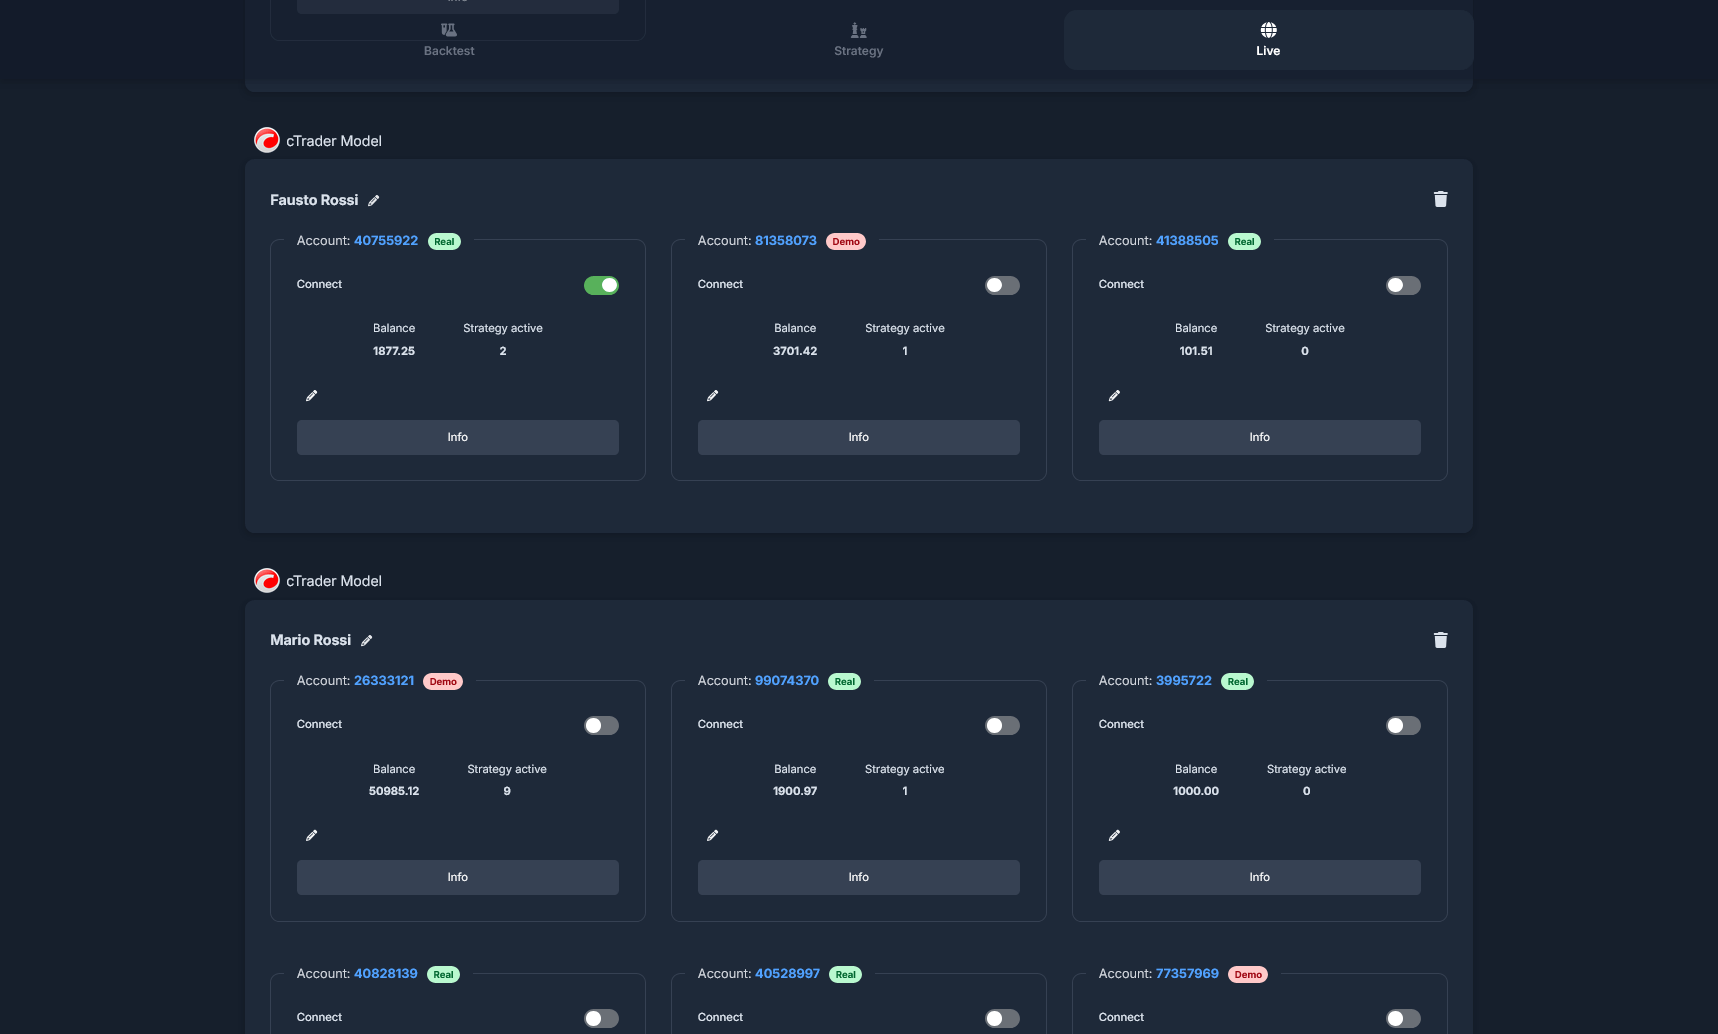Viewport: 1718px width, 1034px height.
Task: Click cTrader logo above Mario Rossi
Action: point(267,580)
